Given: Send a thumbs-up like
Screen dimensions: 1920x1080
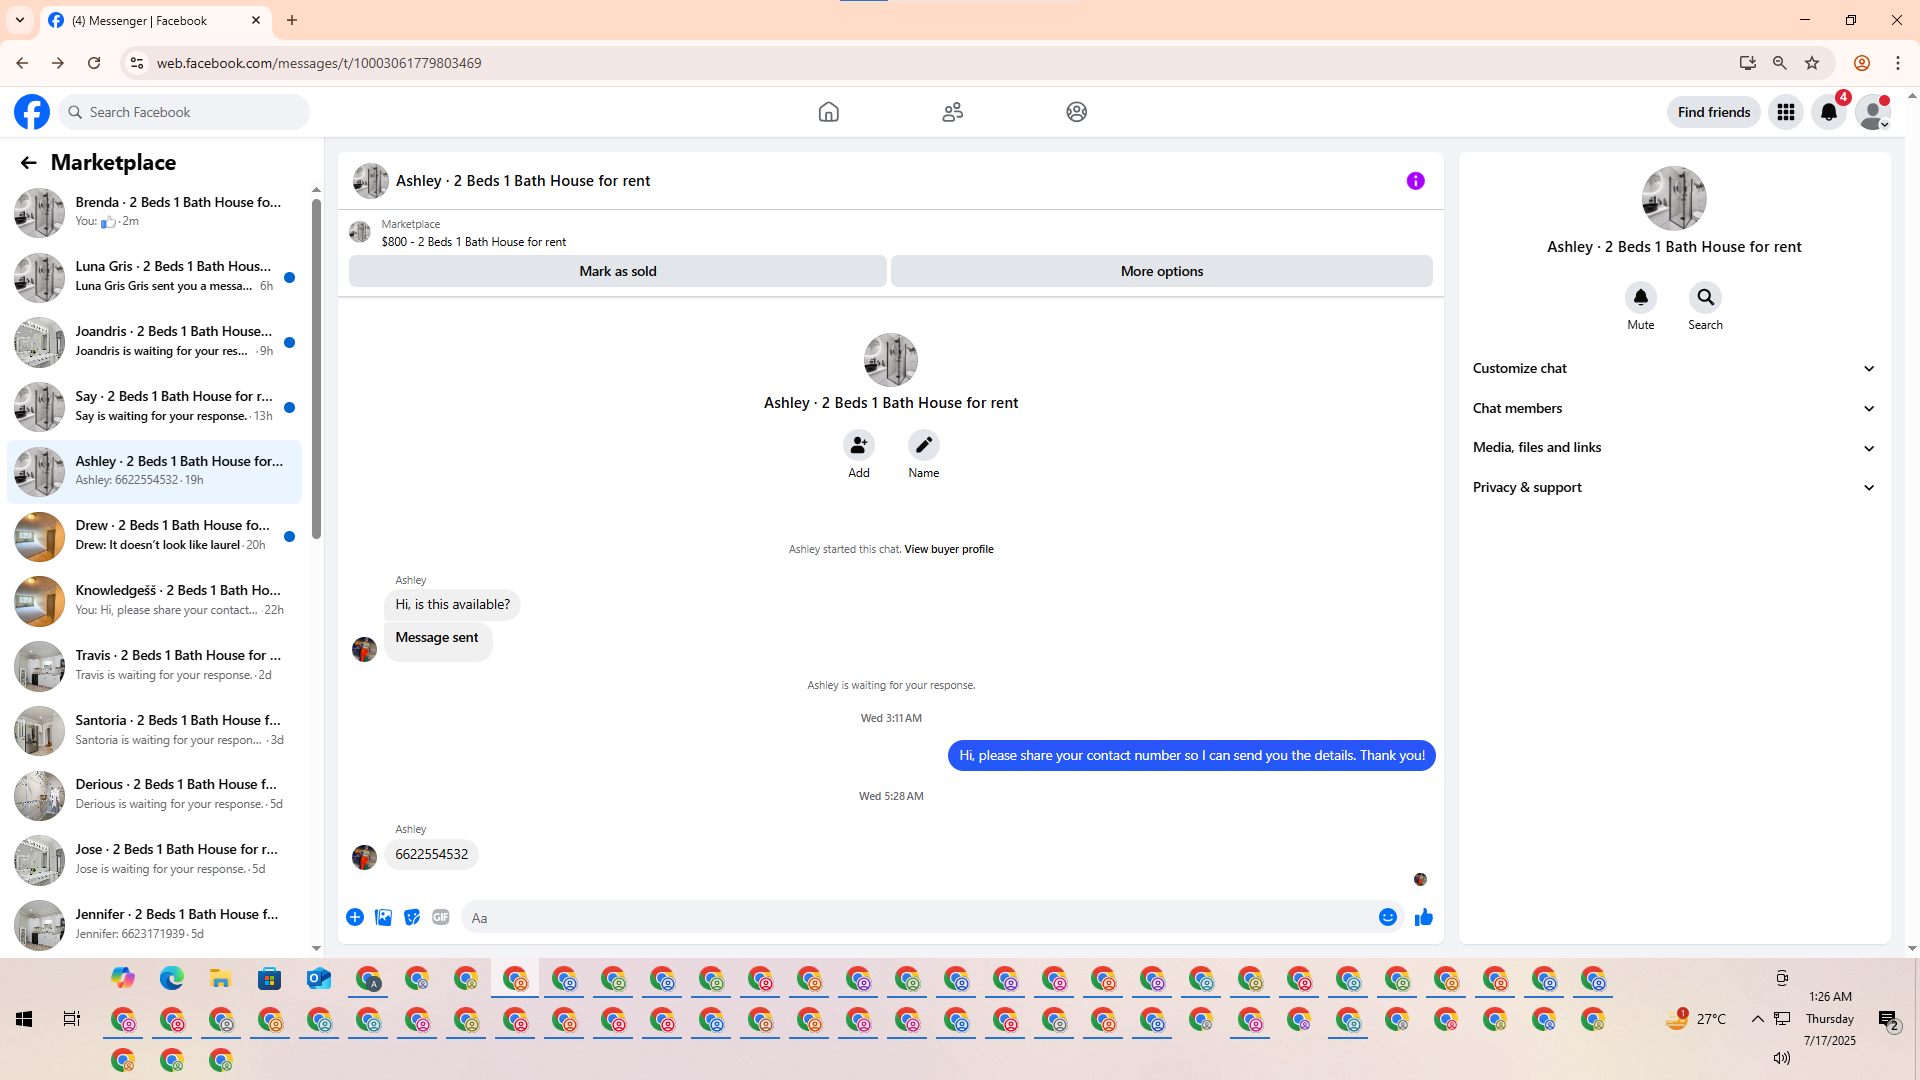Looking at the screenshot, I should (x=1424, y=917).
